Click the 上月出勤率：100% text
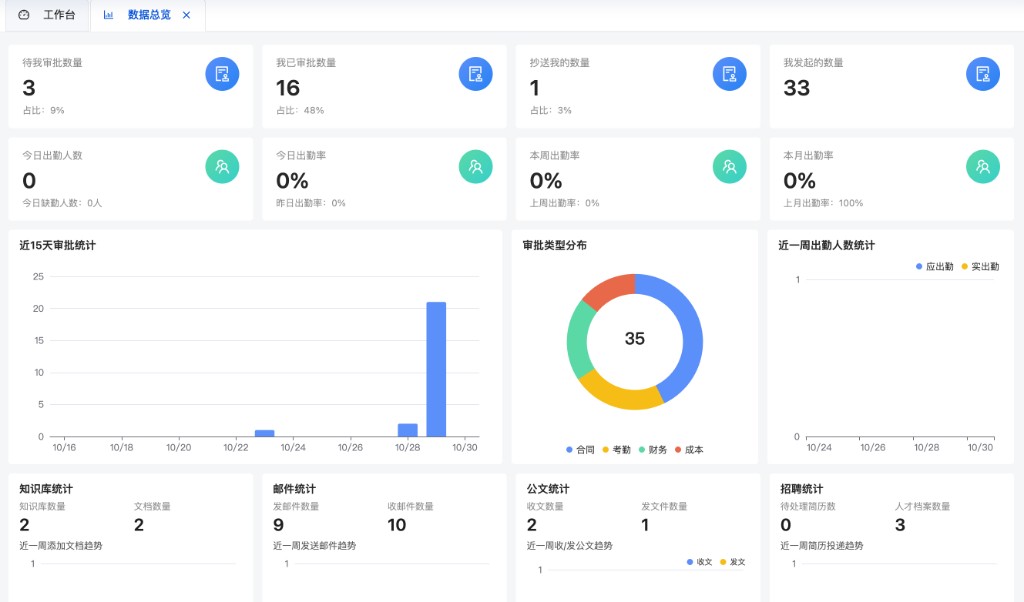Image resolution: width=1024 pixels, height=602 pixels. click(x=824, y=203)
